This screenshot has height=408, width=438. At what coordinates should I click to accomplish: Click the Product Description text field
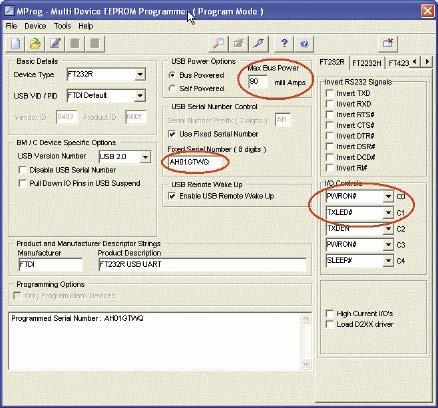point(202,265)
